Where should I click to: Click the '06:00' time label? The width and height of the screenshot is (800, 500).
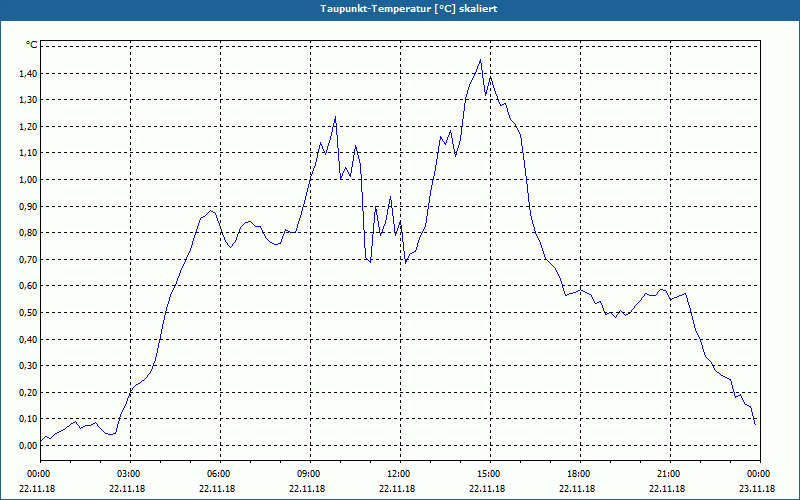pyautogui.click(x=217, y=474)
